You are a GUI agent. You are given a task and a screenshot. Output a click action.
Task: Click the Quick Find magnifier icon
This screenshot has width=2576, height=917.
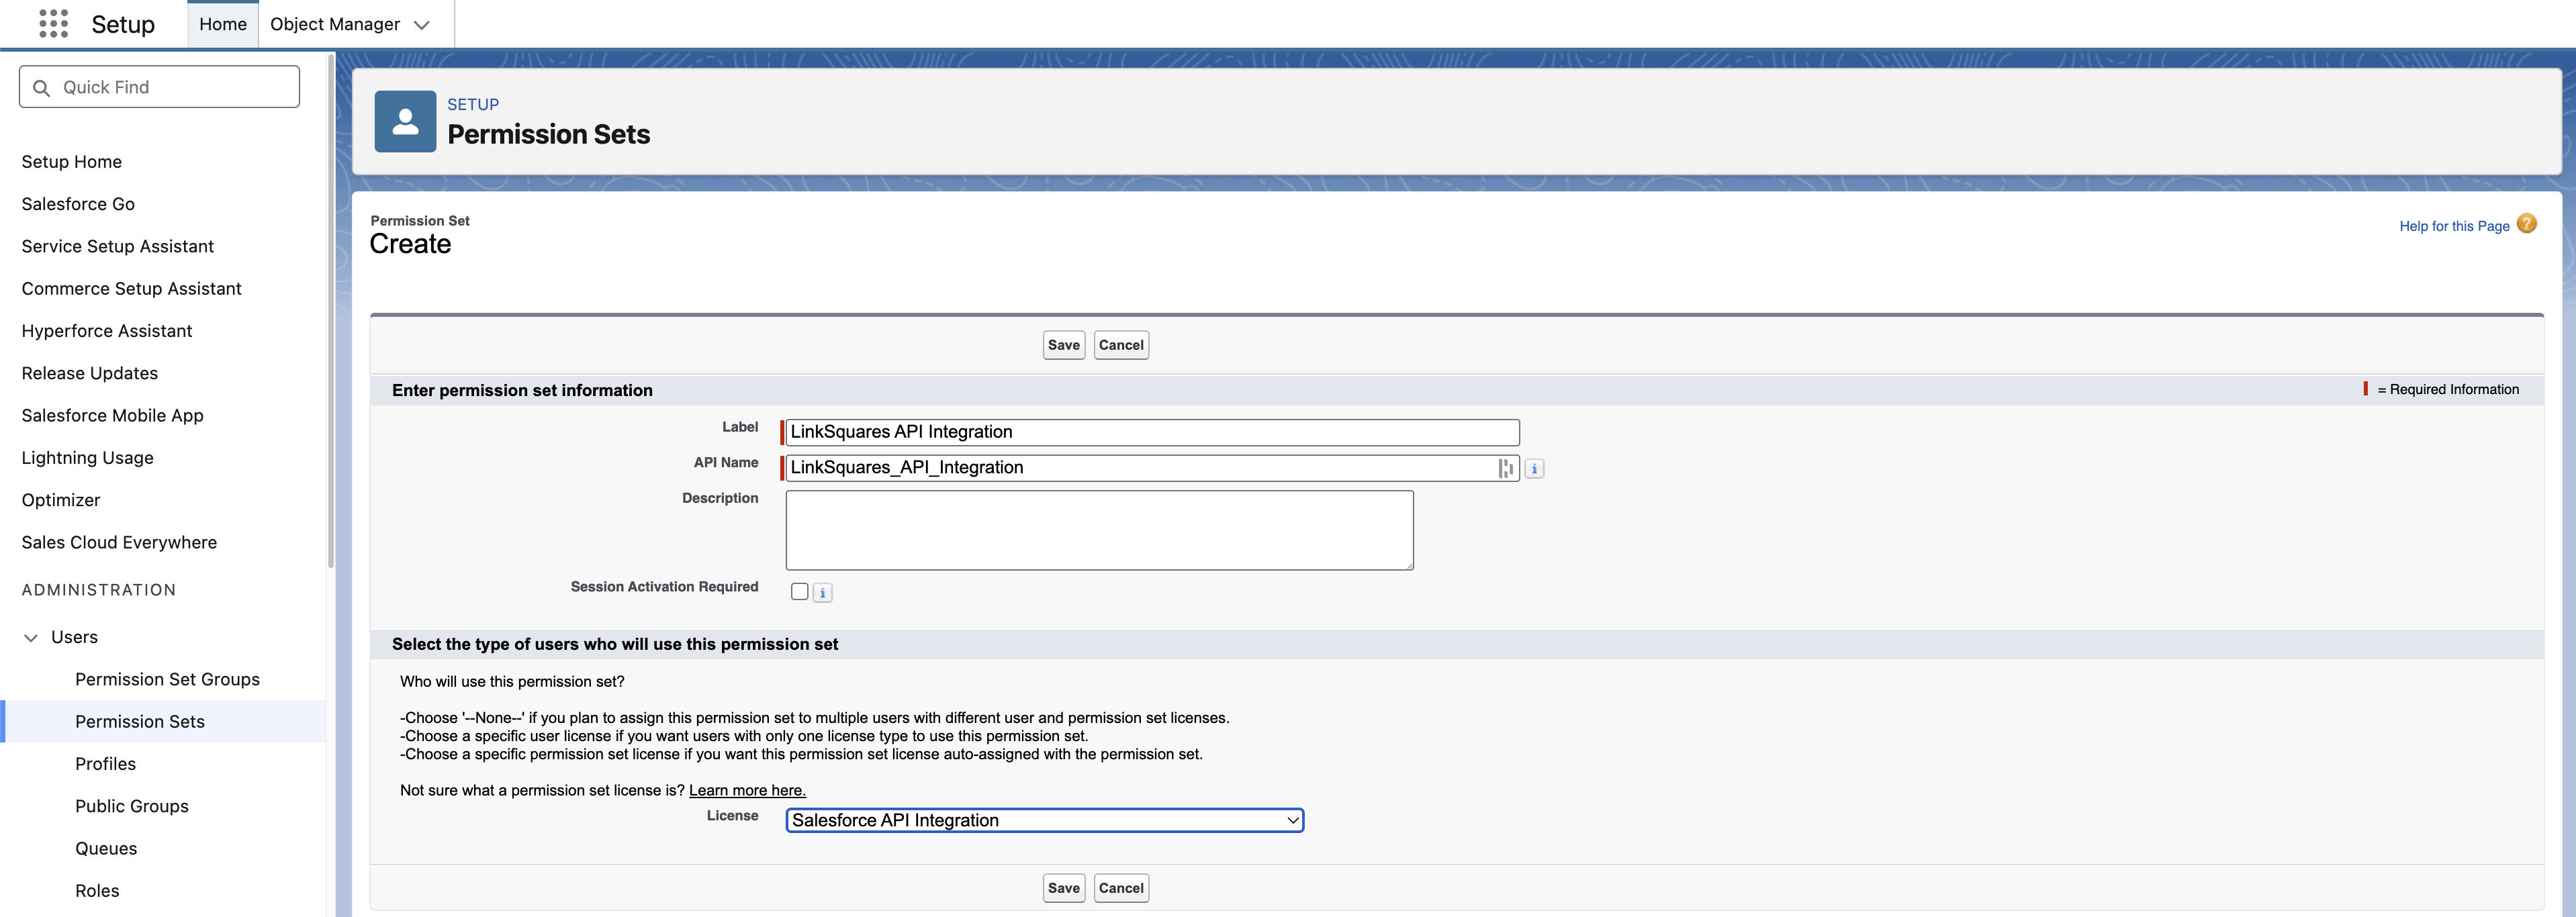pos(42,88)
